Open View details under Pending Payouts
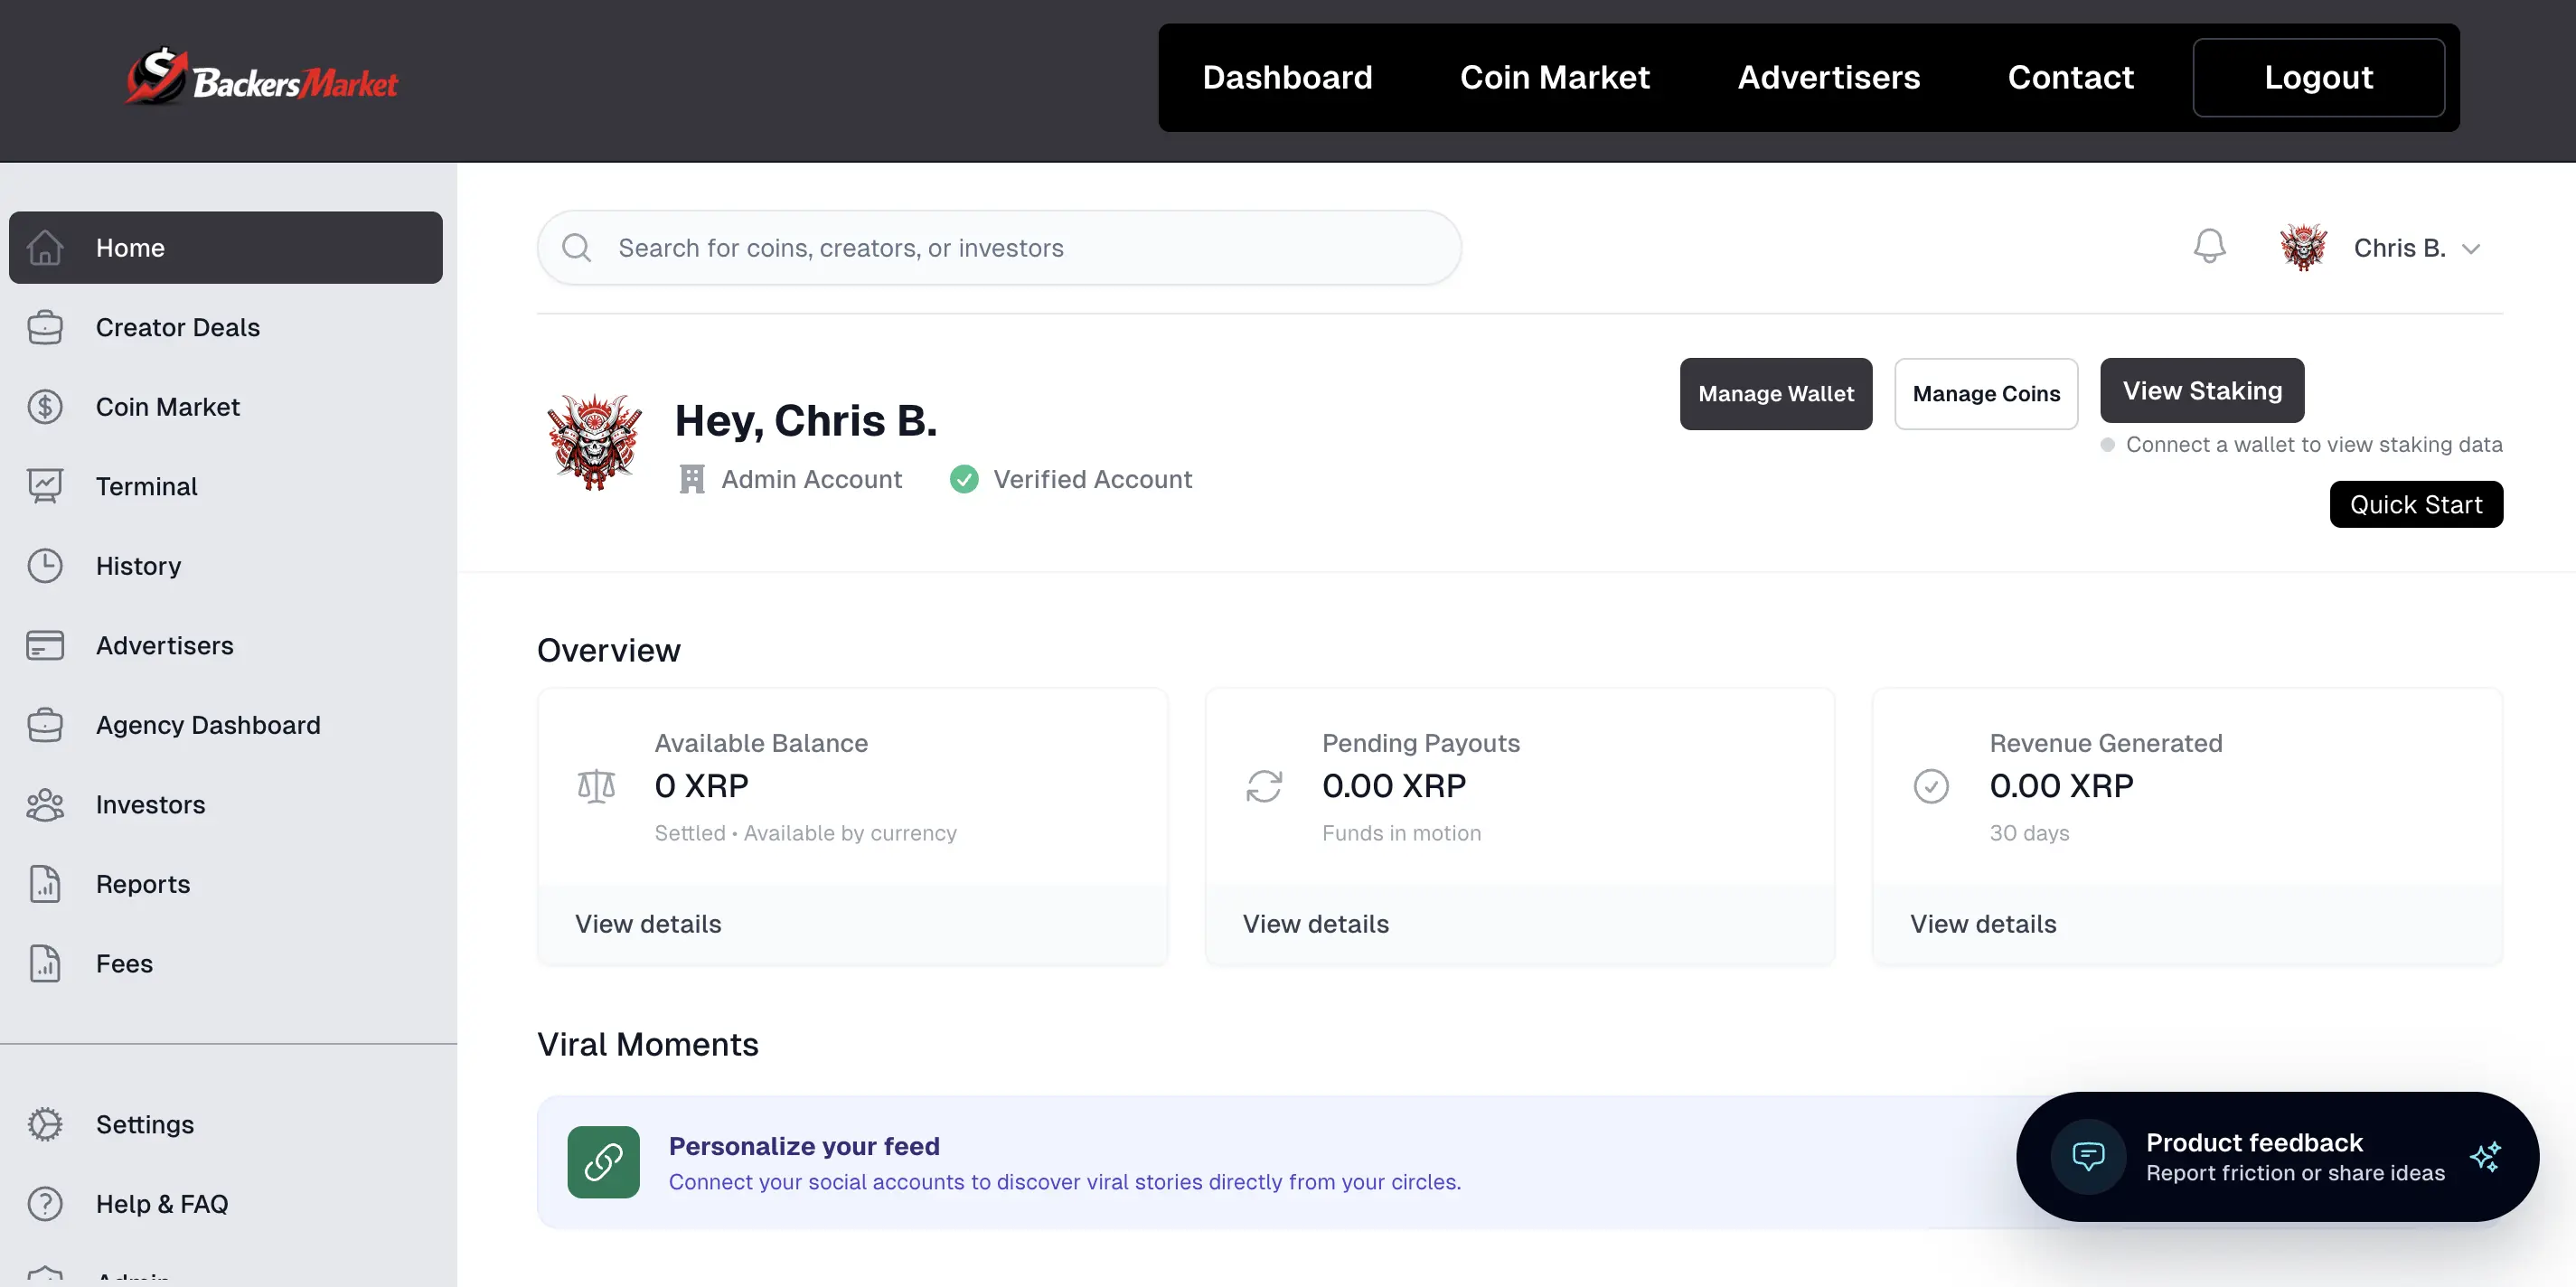 (x=1315, y=924)
